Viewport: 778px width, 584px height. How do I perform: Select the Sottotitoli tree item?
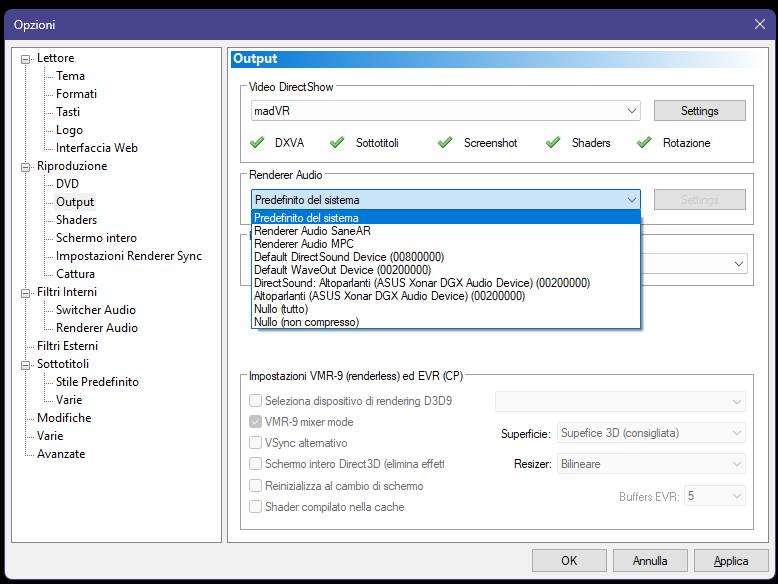(x=63, y=364)
